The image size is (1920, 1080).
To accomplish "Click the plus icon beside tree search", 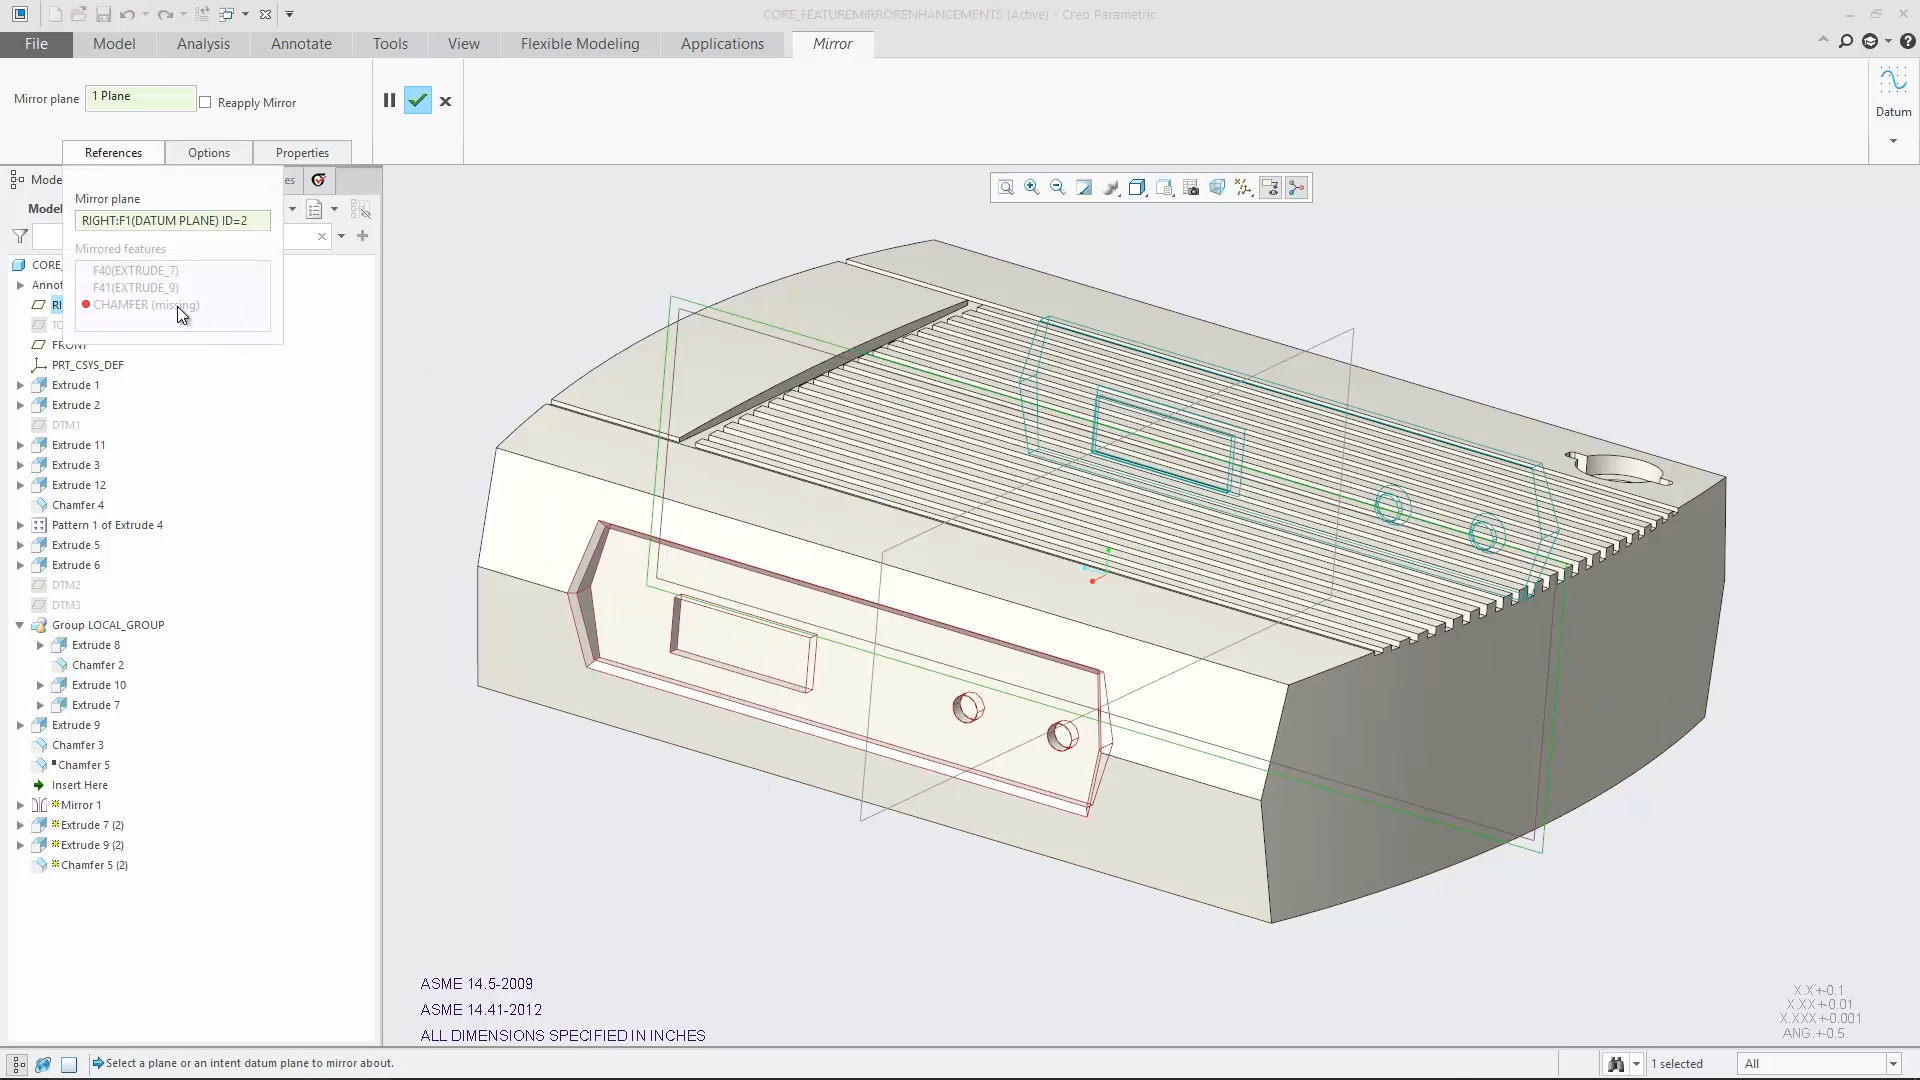I will [363, 236].
